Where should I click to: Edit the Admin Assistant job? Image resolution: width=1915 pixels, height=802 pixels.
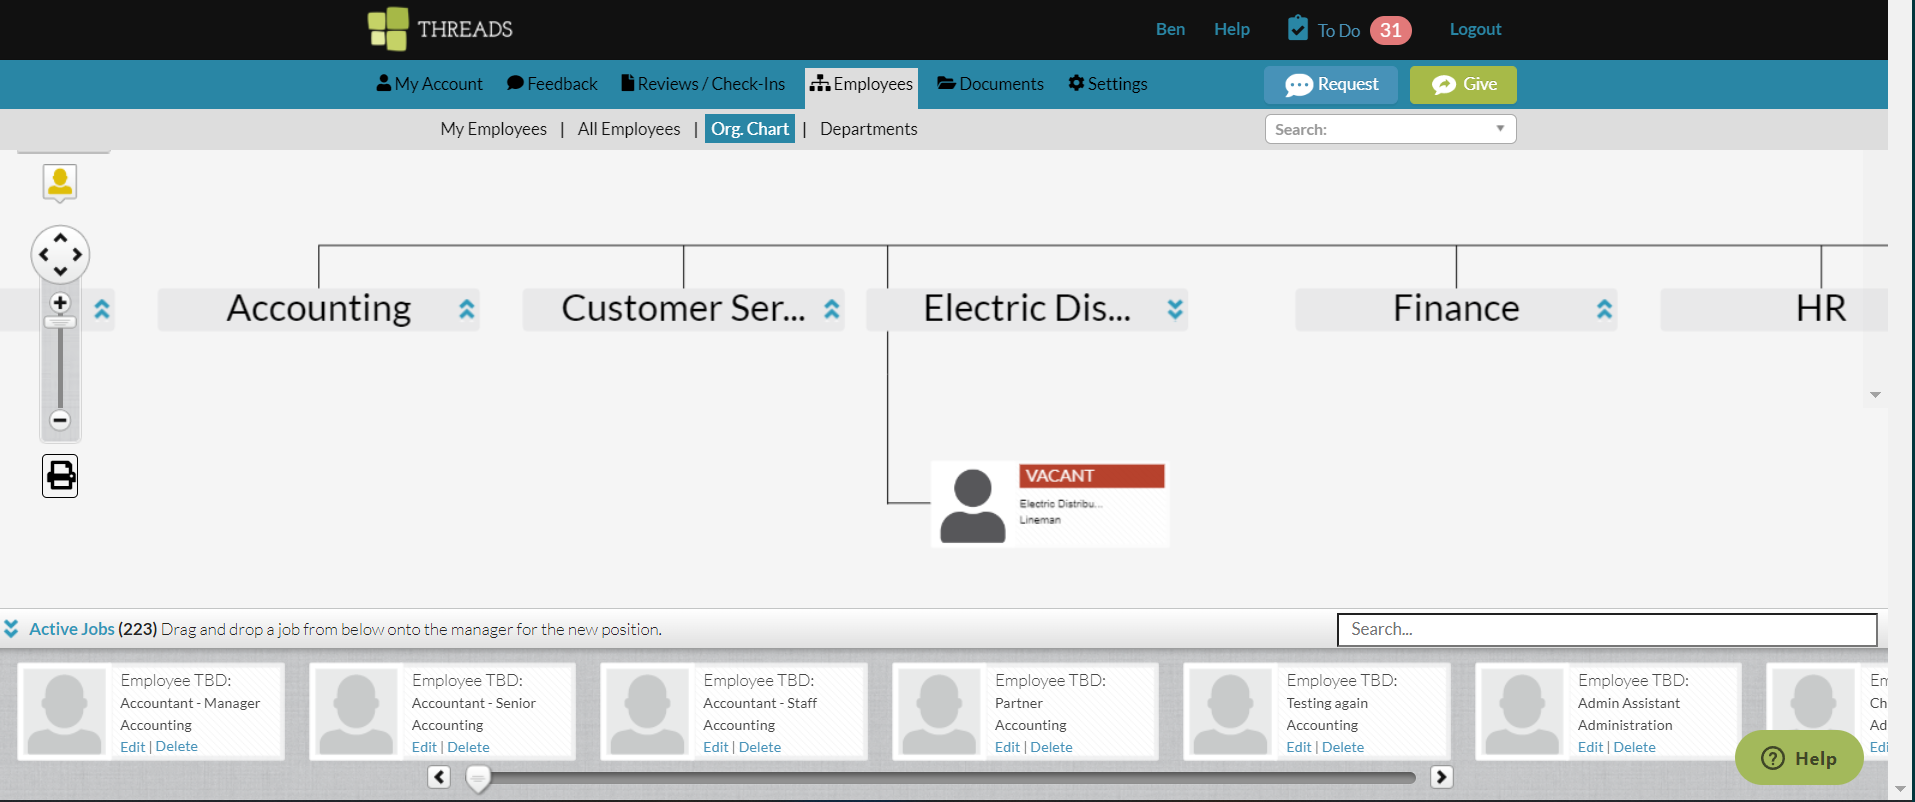[x=1590, y=747]
